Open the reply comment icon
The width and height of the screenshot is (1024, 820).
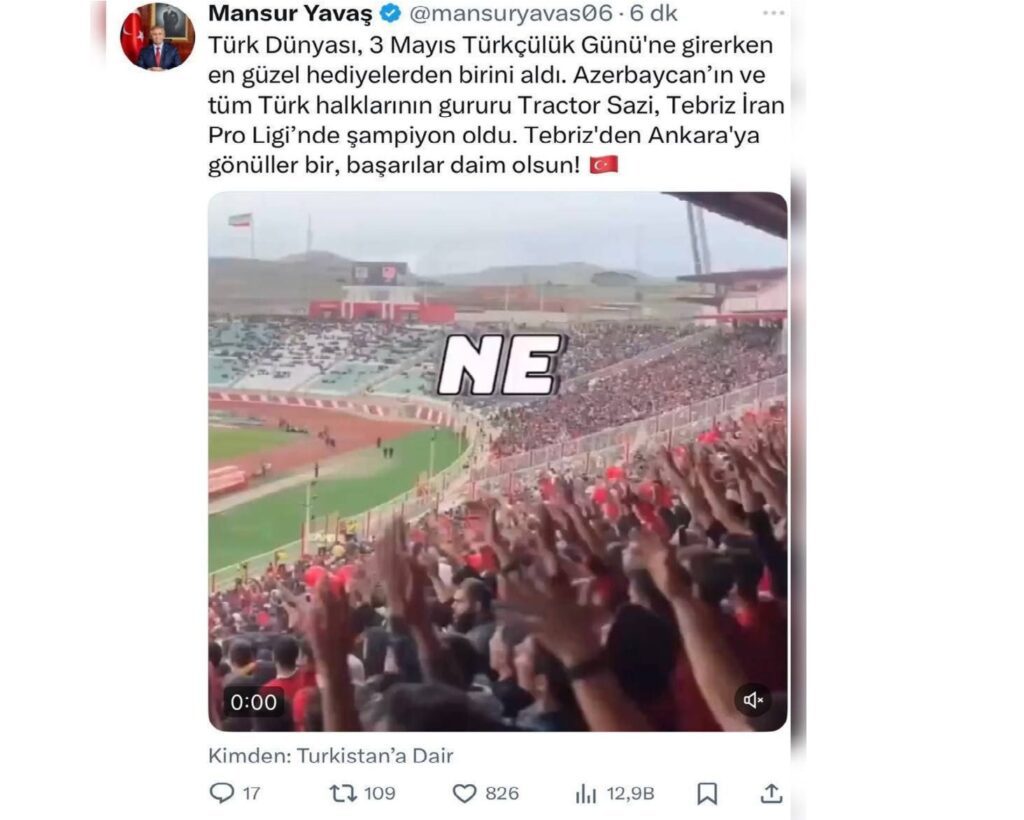click(221, 793)
